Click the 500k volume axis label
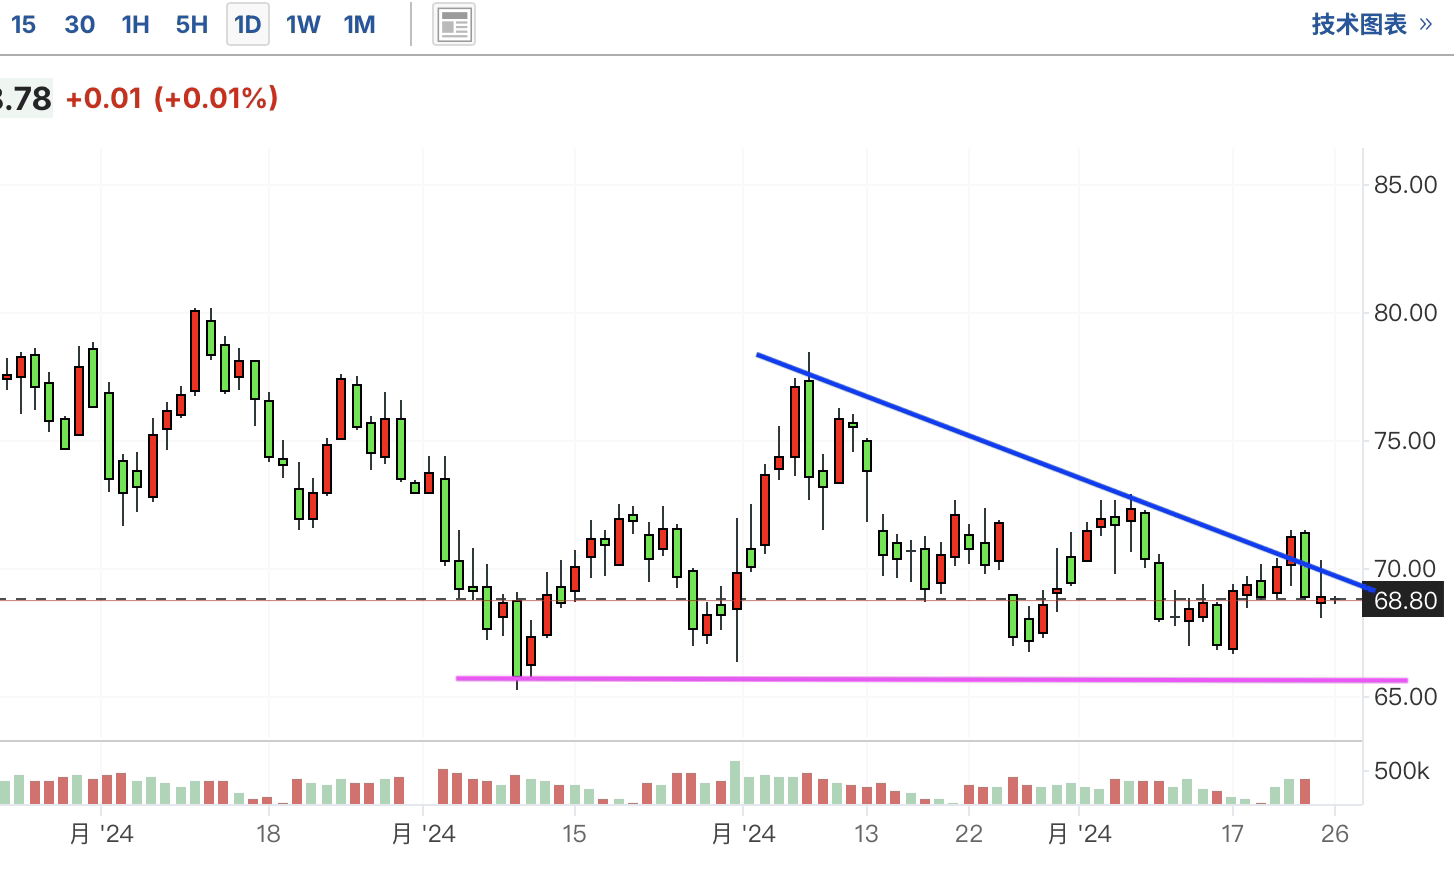Image resolution: width=1454 pixels, height=872 pixels. point(1401,771)
